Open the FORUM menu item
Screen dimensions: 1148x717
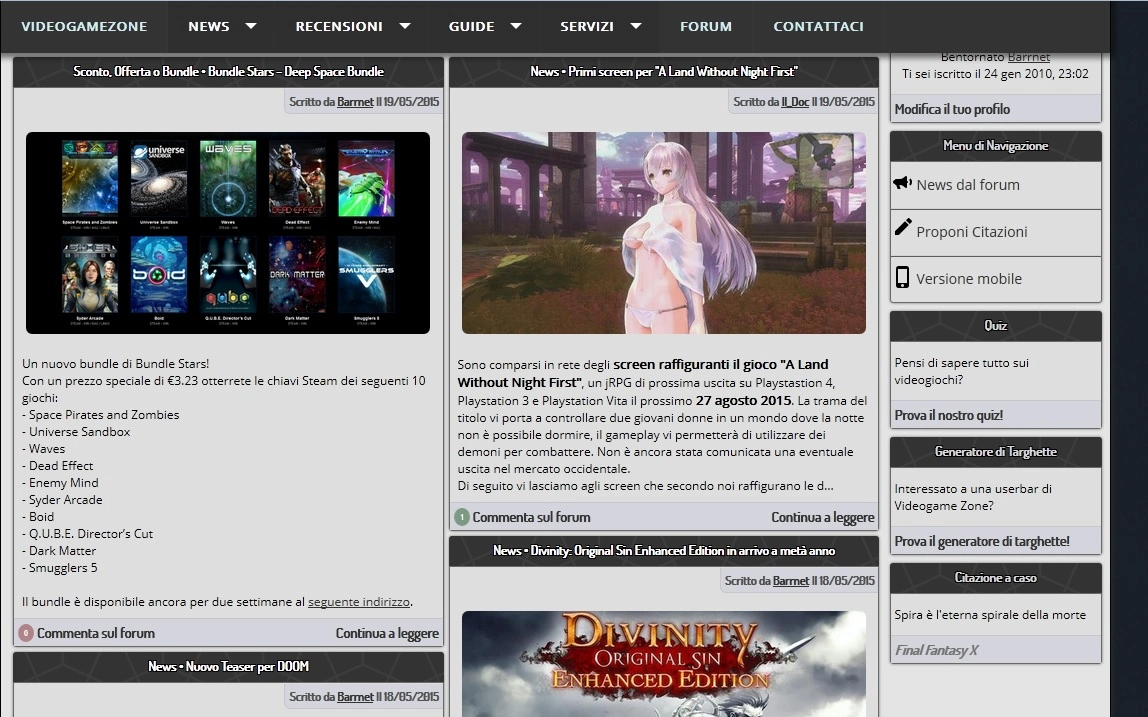pyautogui.click(x=706, y=26)
